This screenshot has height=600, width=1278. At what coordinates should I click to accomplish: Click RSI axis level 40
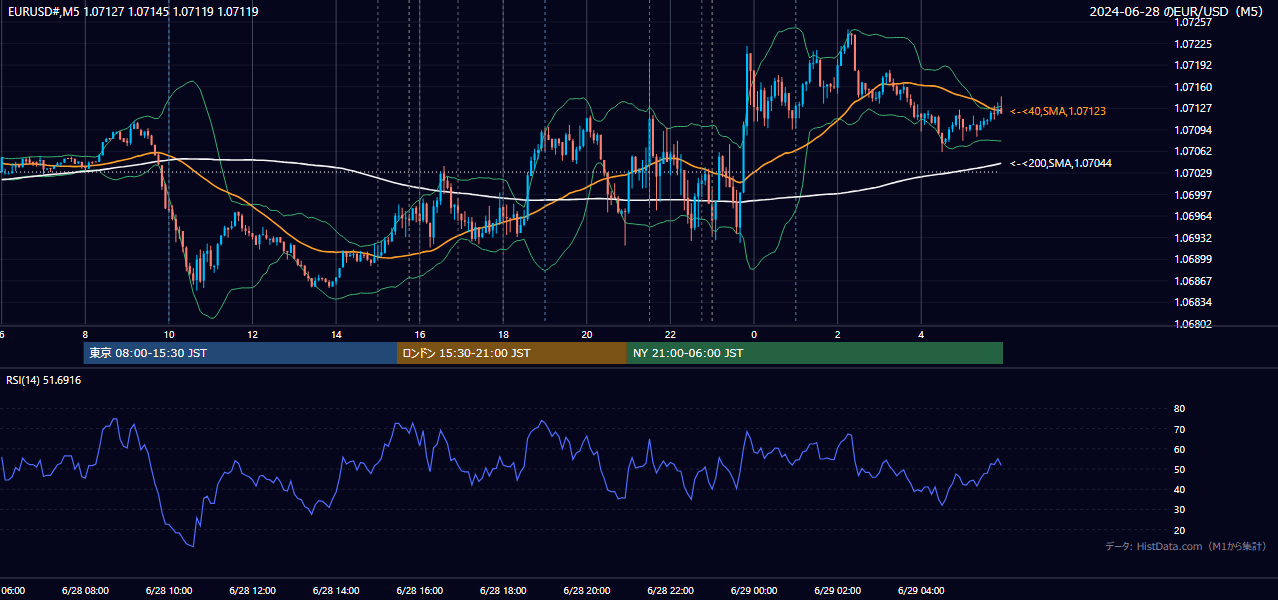[x=1179, y=489]
